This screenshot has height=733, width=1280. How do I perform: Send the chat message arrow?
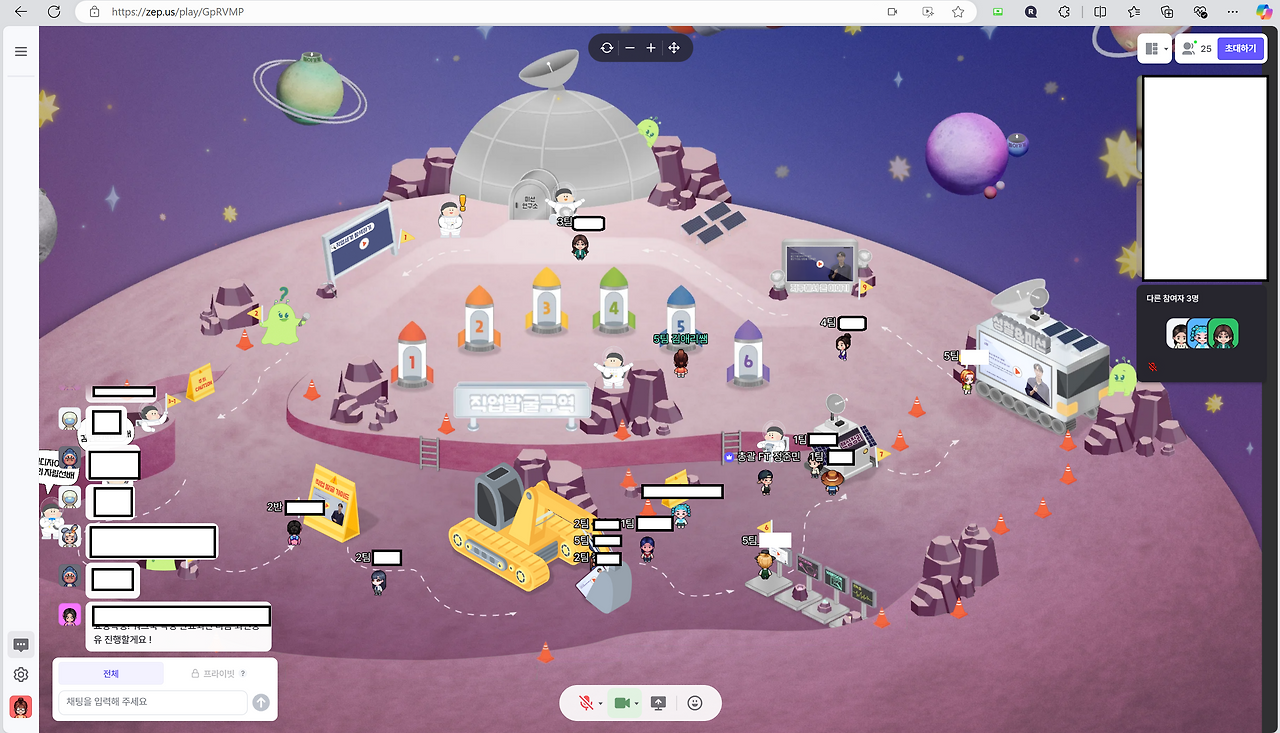pos(261,702)
